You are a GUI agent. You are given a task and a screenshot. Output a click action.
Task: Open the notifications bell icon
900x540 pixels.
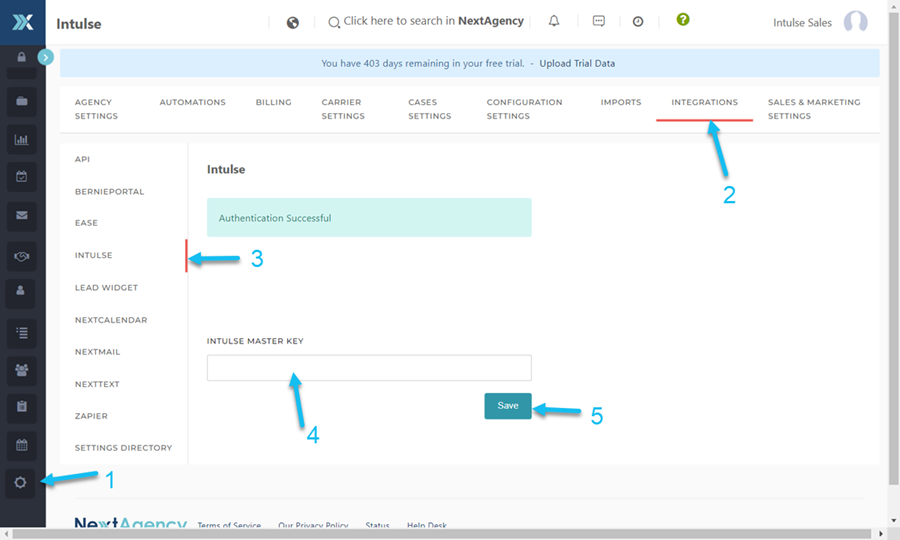[554, 21]
